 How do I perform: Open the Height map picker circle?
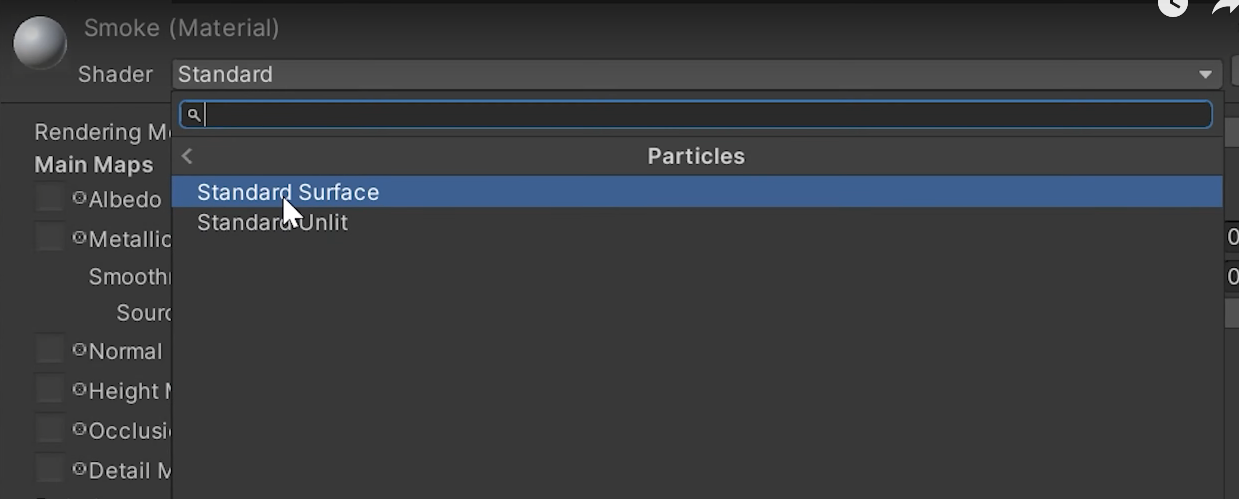tap(80, 390)
